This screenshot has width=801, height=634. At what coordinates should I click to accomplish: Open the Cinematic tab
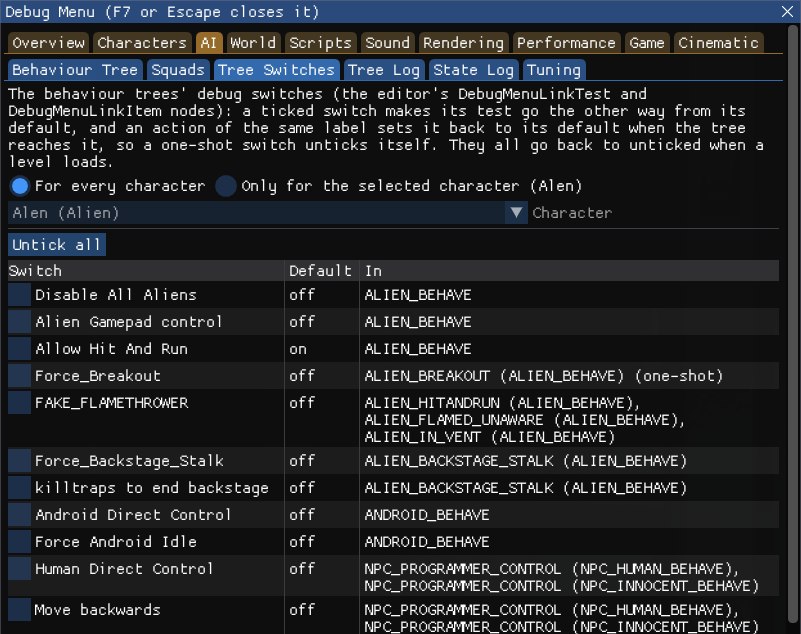(x=718, y=43)
